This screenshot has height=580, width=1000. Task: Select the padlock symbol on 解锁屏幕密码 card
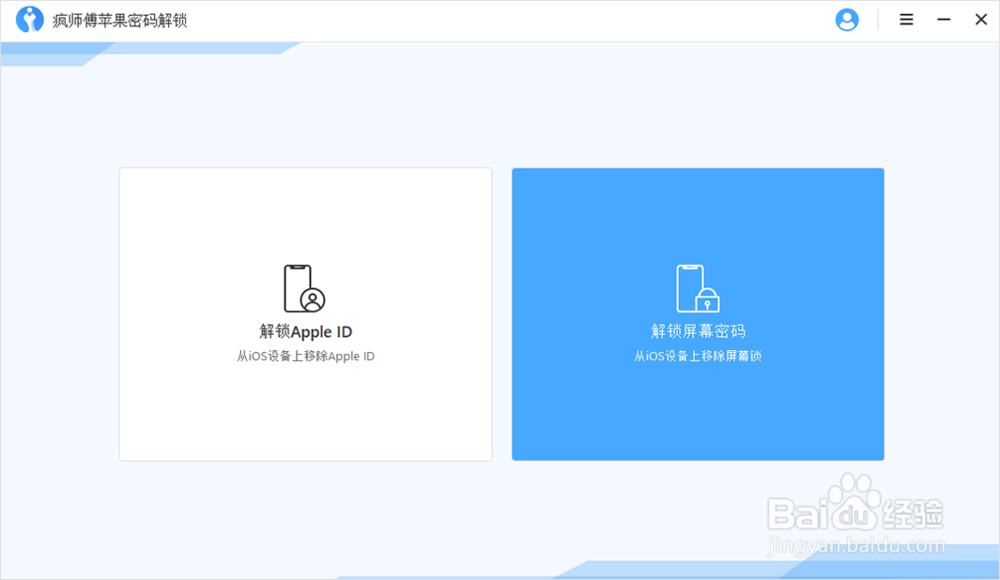pyautogui.click(x=708, y=299)
